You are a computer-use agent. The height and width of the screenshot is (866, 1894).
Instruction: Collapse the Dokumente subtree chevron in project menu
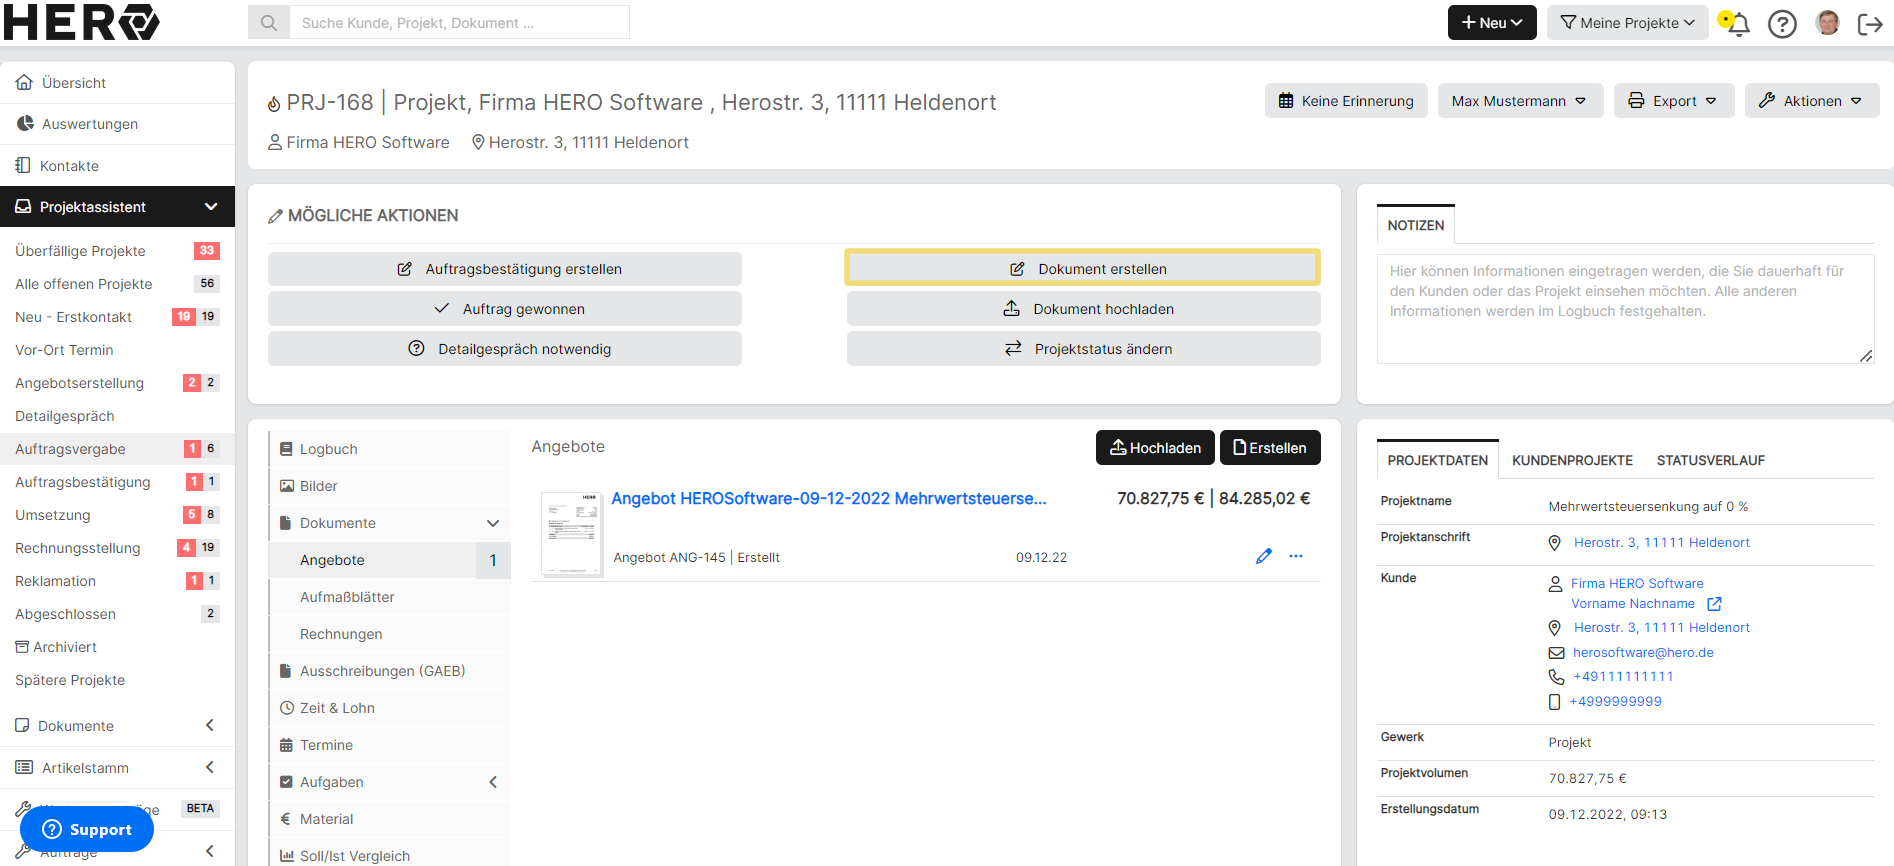tap(493, 523)
